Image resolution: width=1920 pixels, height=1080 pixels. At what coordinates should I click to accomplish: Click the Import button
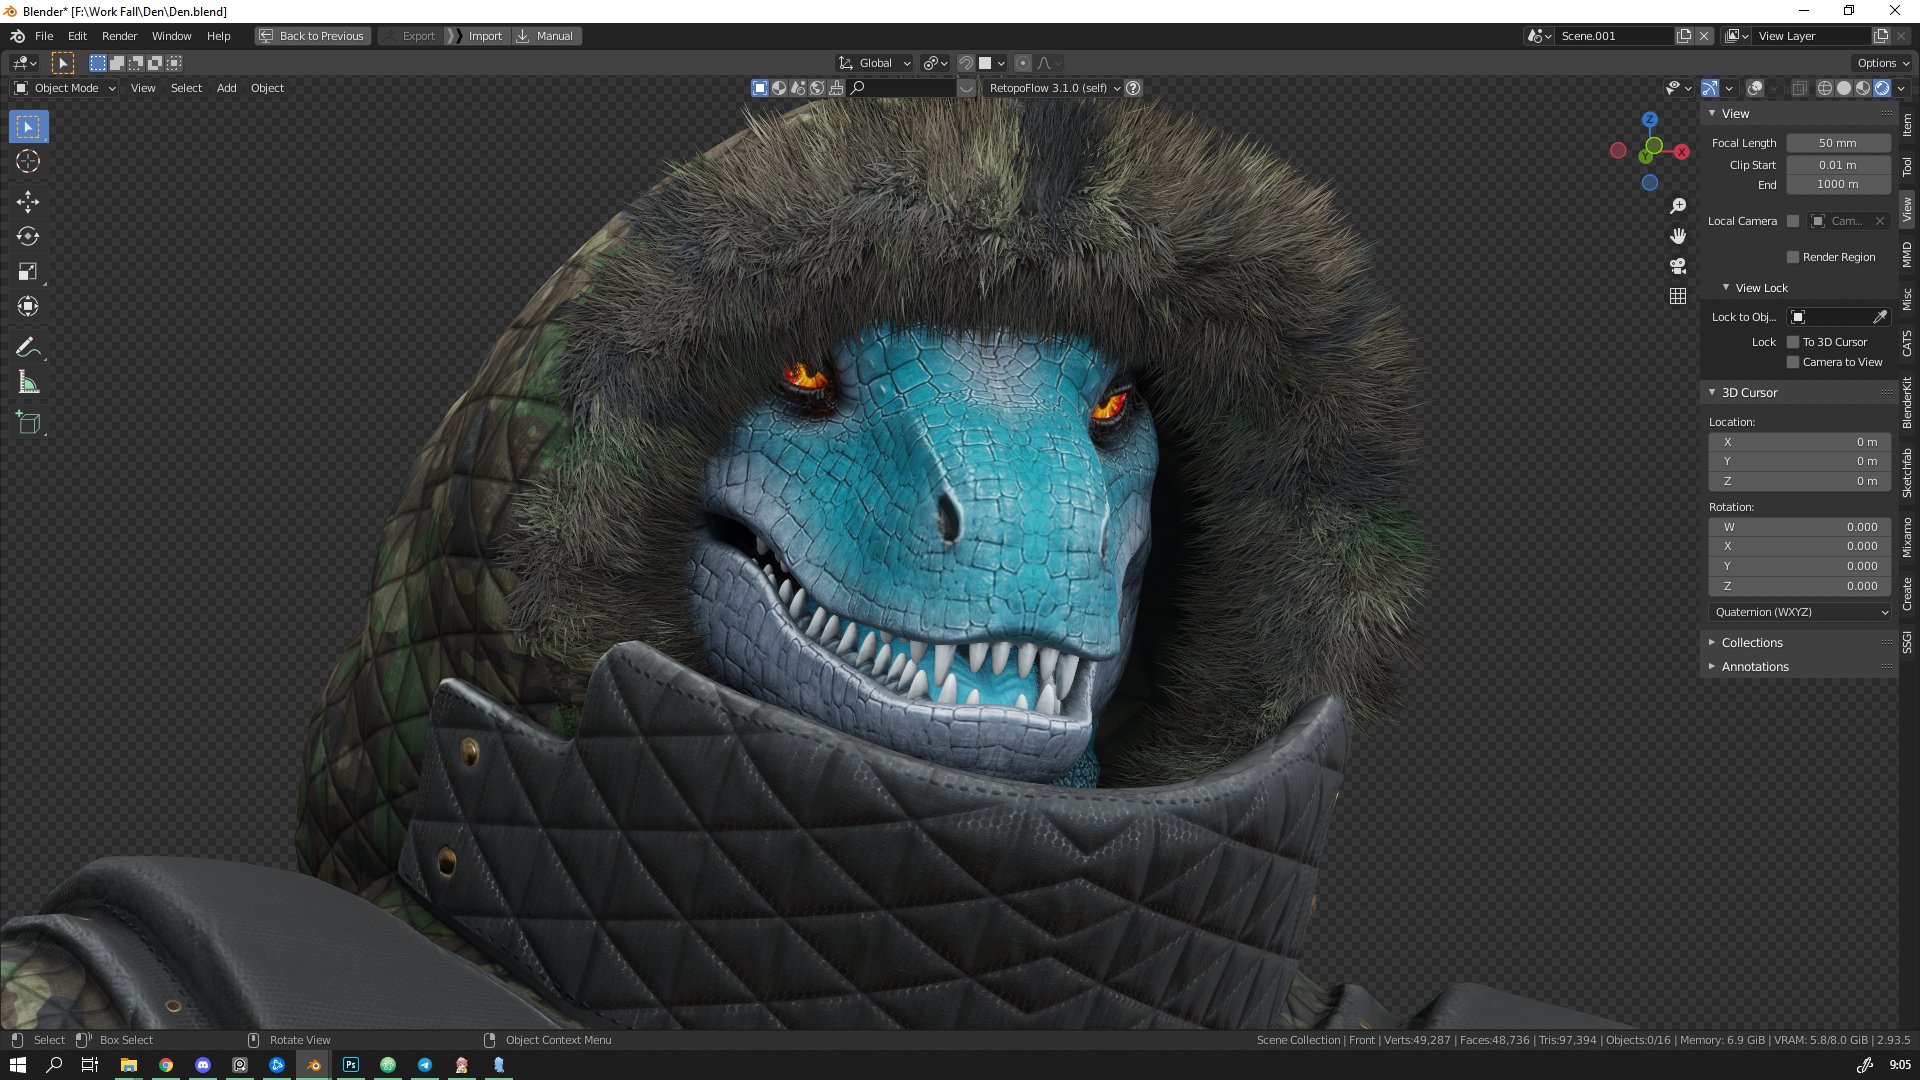[x=477, y=36]
